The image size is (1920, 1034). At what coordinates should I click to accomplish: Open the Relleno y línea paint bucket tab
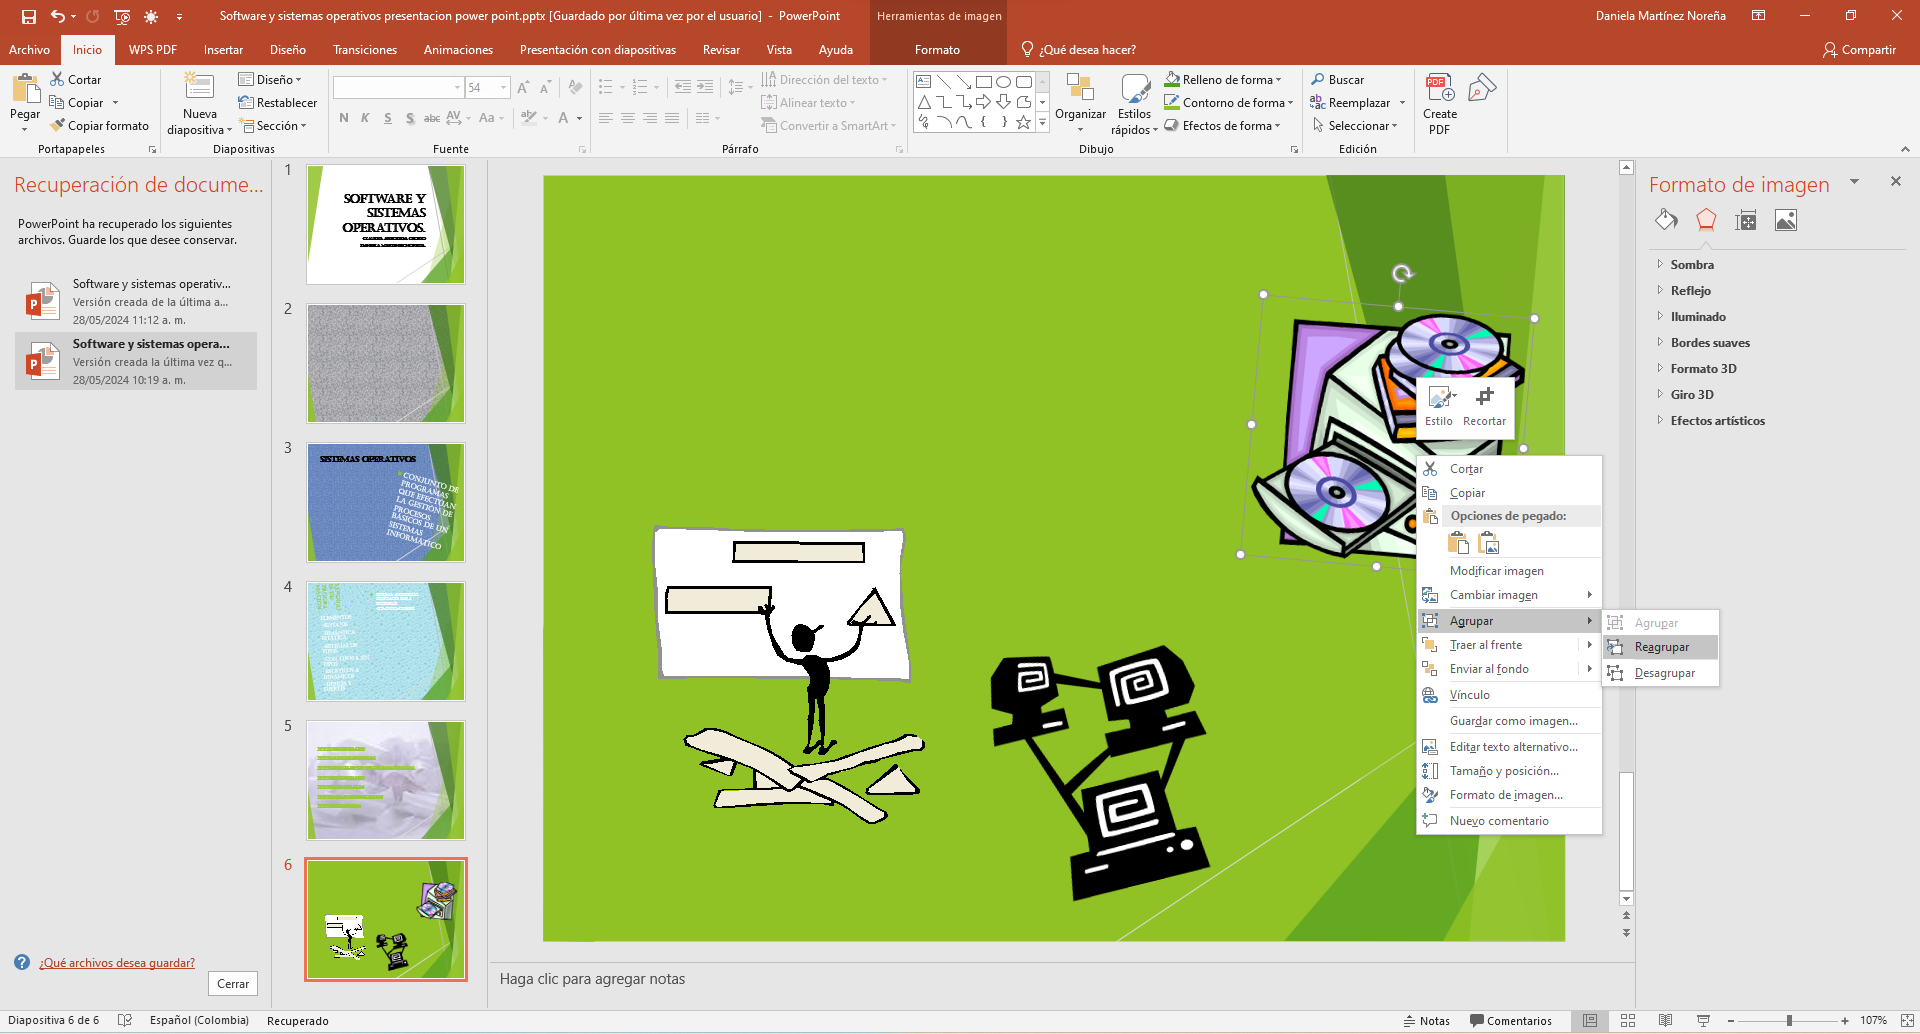[x=1666, y=221]
